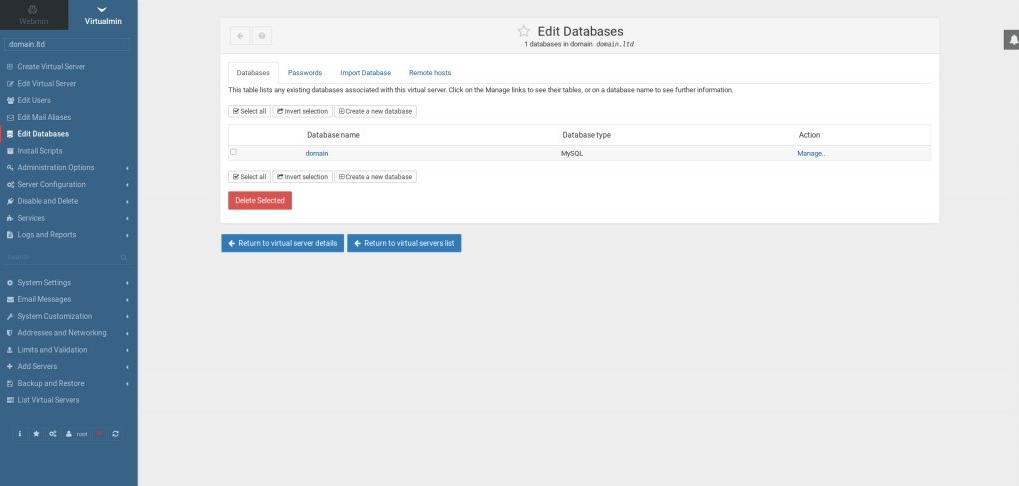Click the Manage link for domain database

(811, 153)
